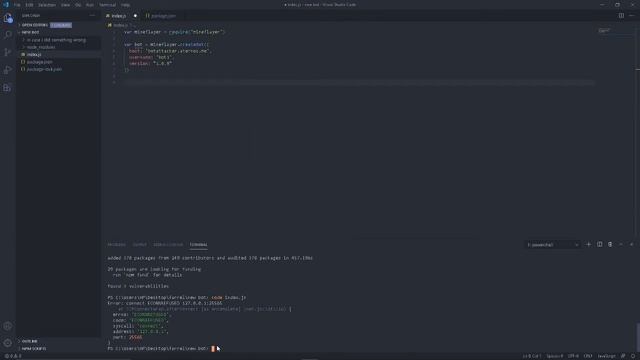
Task: Open the Accounts icon in activity bar
Action: click(8, 326)
